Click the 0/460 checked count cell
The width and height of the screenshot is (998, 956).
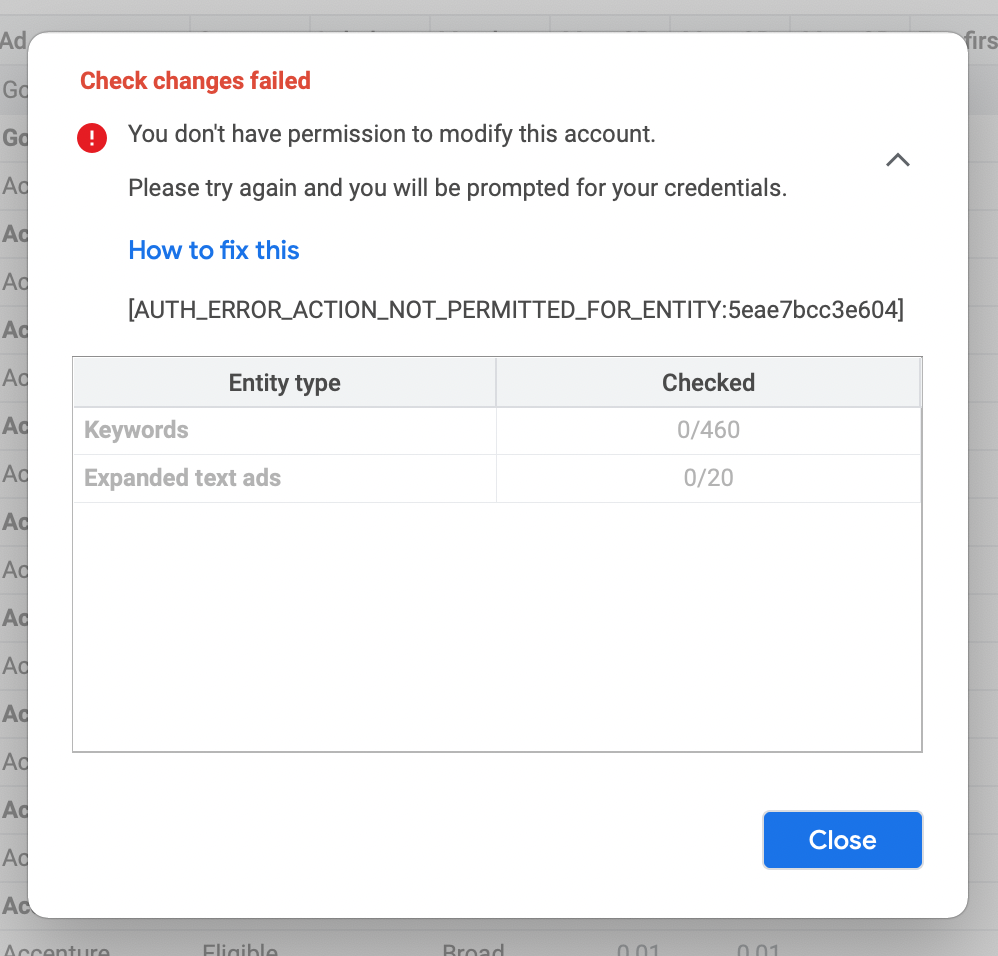pyautogui.click(x=708, y=430)
